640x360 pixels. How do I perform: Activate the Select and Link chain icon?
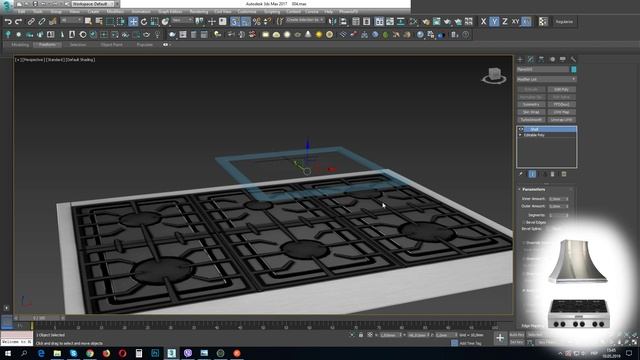pos(31,22)
